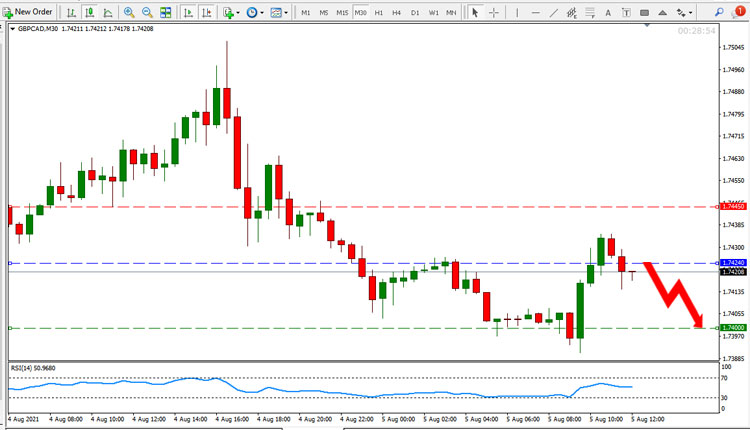
Task: Pick the Fibonacci retracement tool
Action: (572, 13)
